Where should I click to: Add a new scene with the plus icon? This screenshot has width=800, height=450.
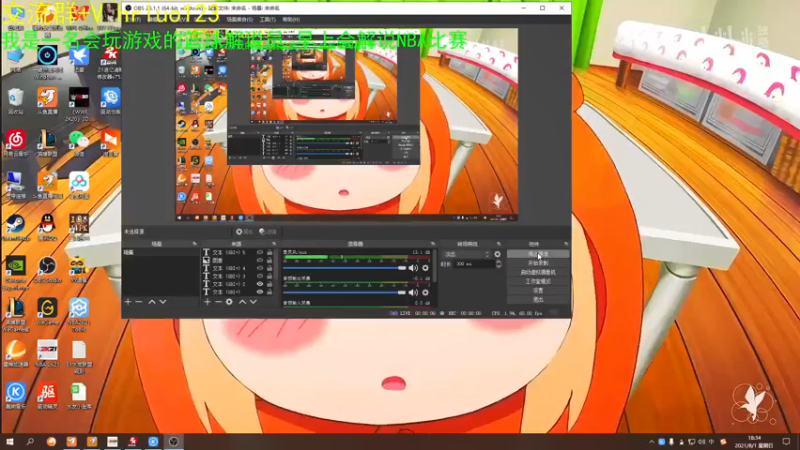point(128,302)
